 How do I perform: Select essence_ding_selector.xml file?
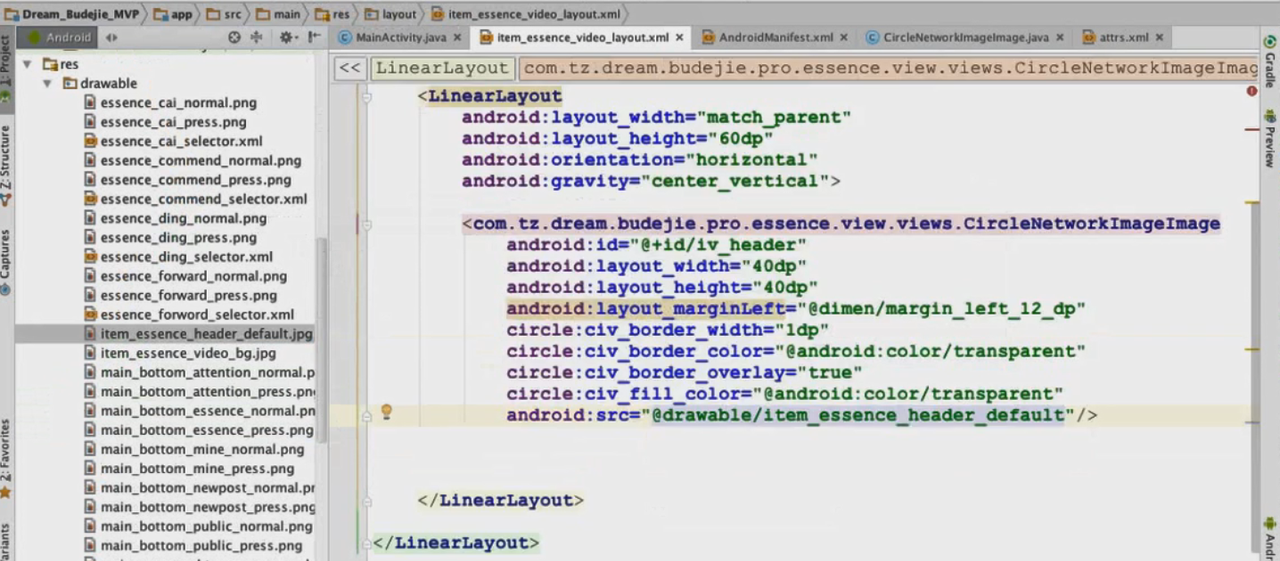click(x=178, y=257)
